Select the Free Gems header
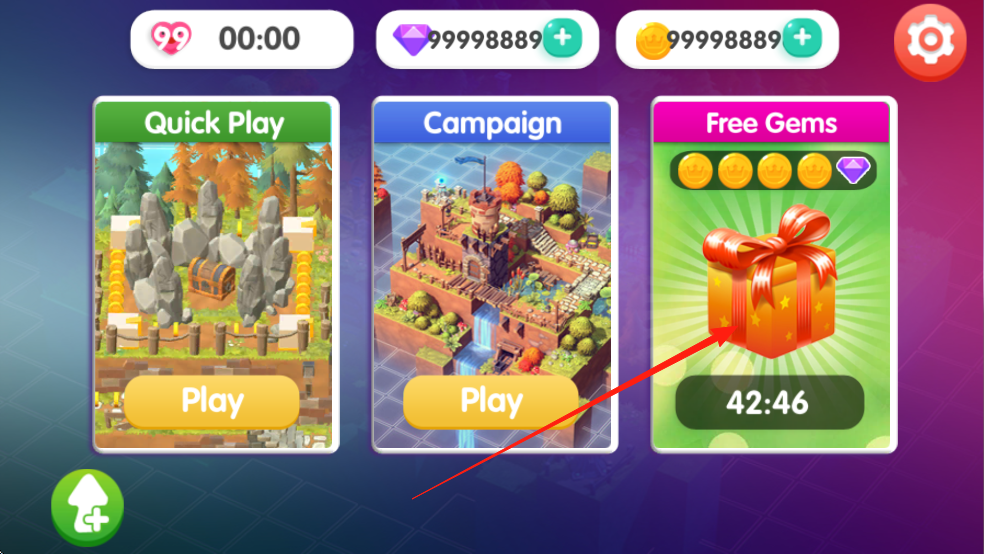Viewport: 984px width, 554px height. click(771, 122)
